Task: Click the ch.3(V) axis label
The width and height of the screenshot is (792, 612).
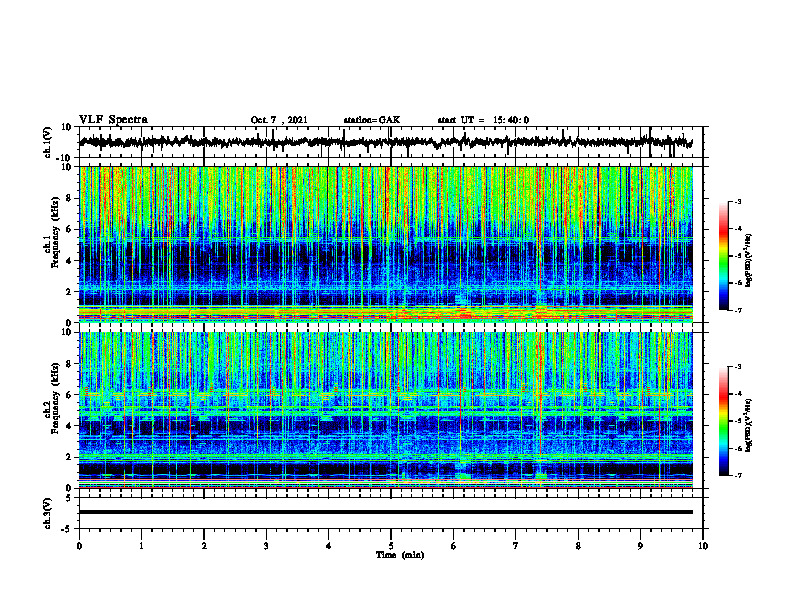Action: click(47, 513)
